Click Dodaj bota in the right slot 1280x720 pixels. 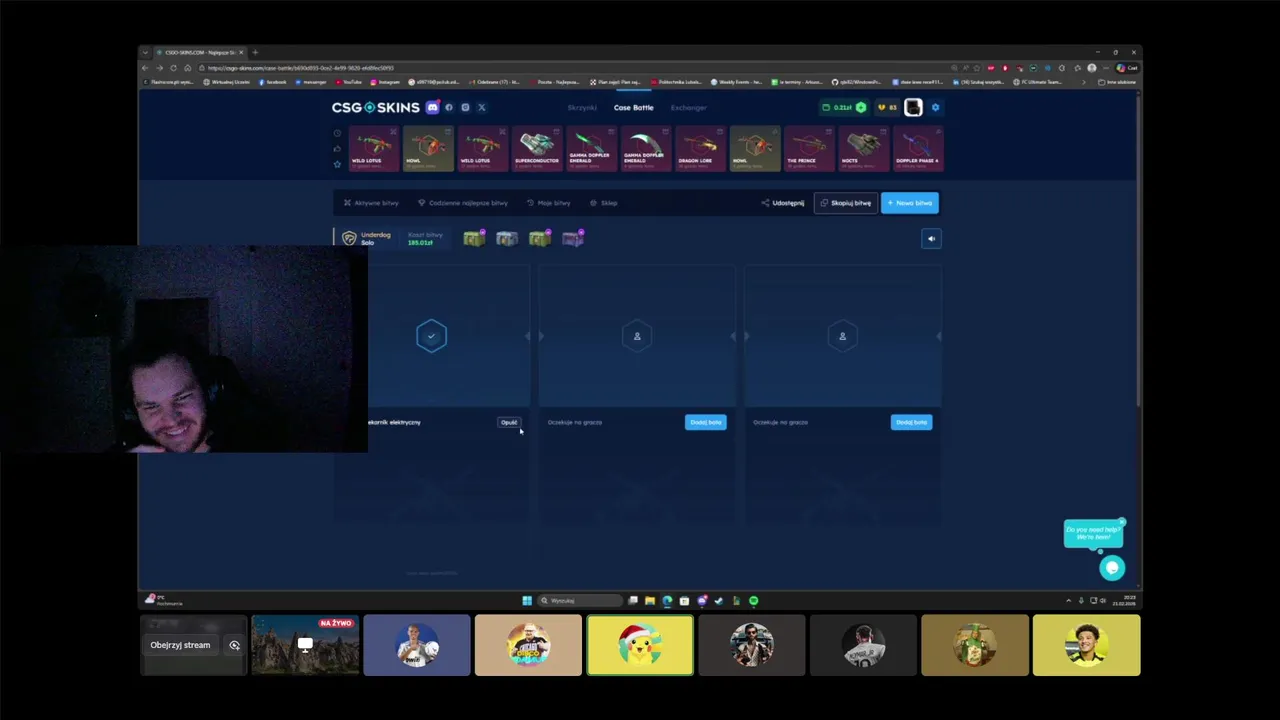[911, 422]
